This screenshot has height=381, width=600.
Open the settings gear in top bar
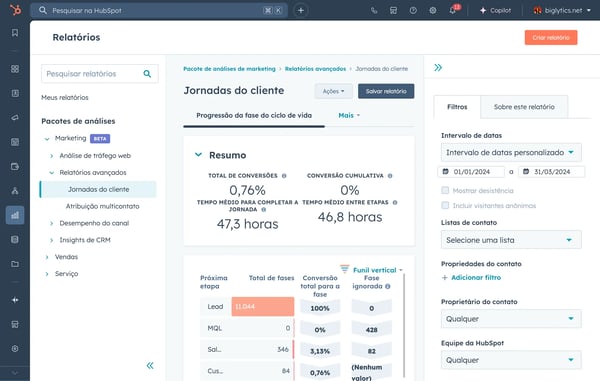tap(432, 10)
